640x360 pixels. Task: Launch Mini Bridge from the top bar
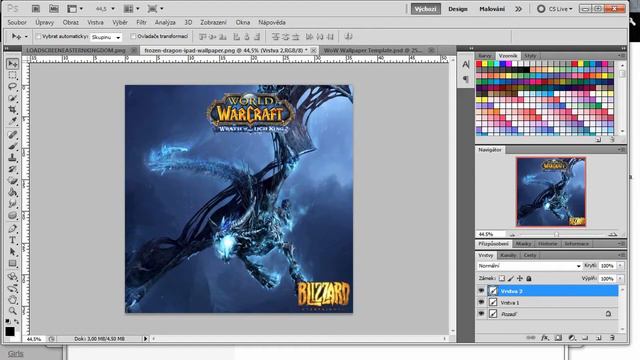tap(53, 9)
